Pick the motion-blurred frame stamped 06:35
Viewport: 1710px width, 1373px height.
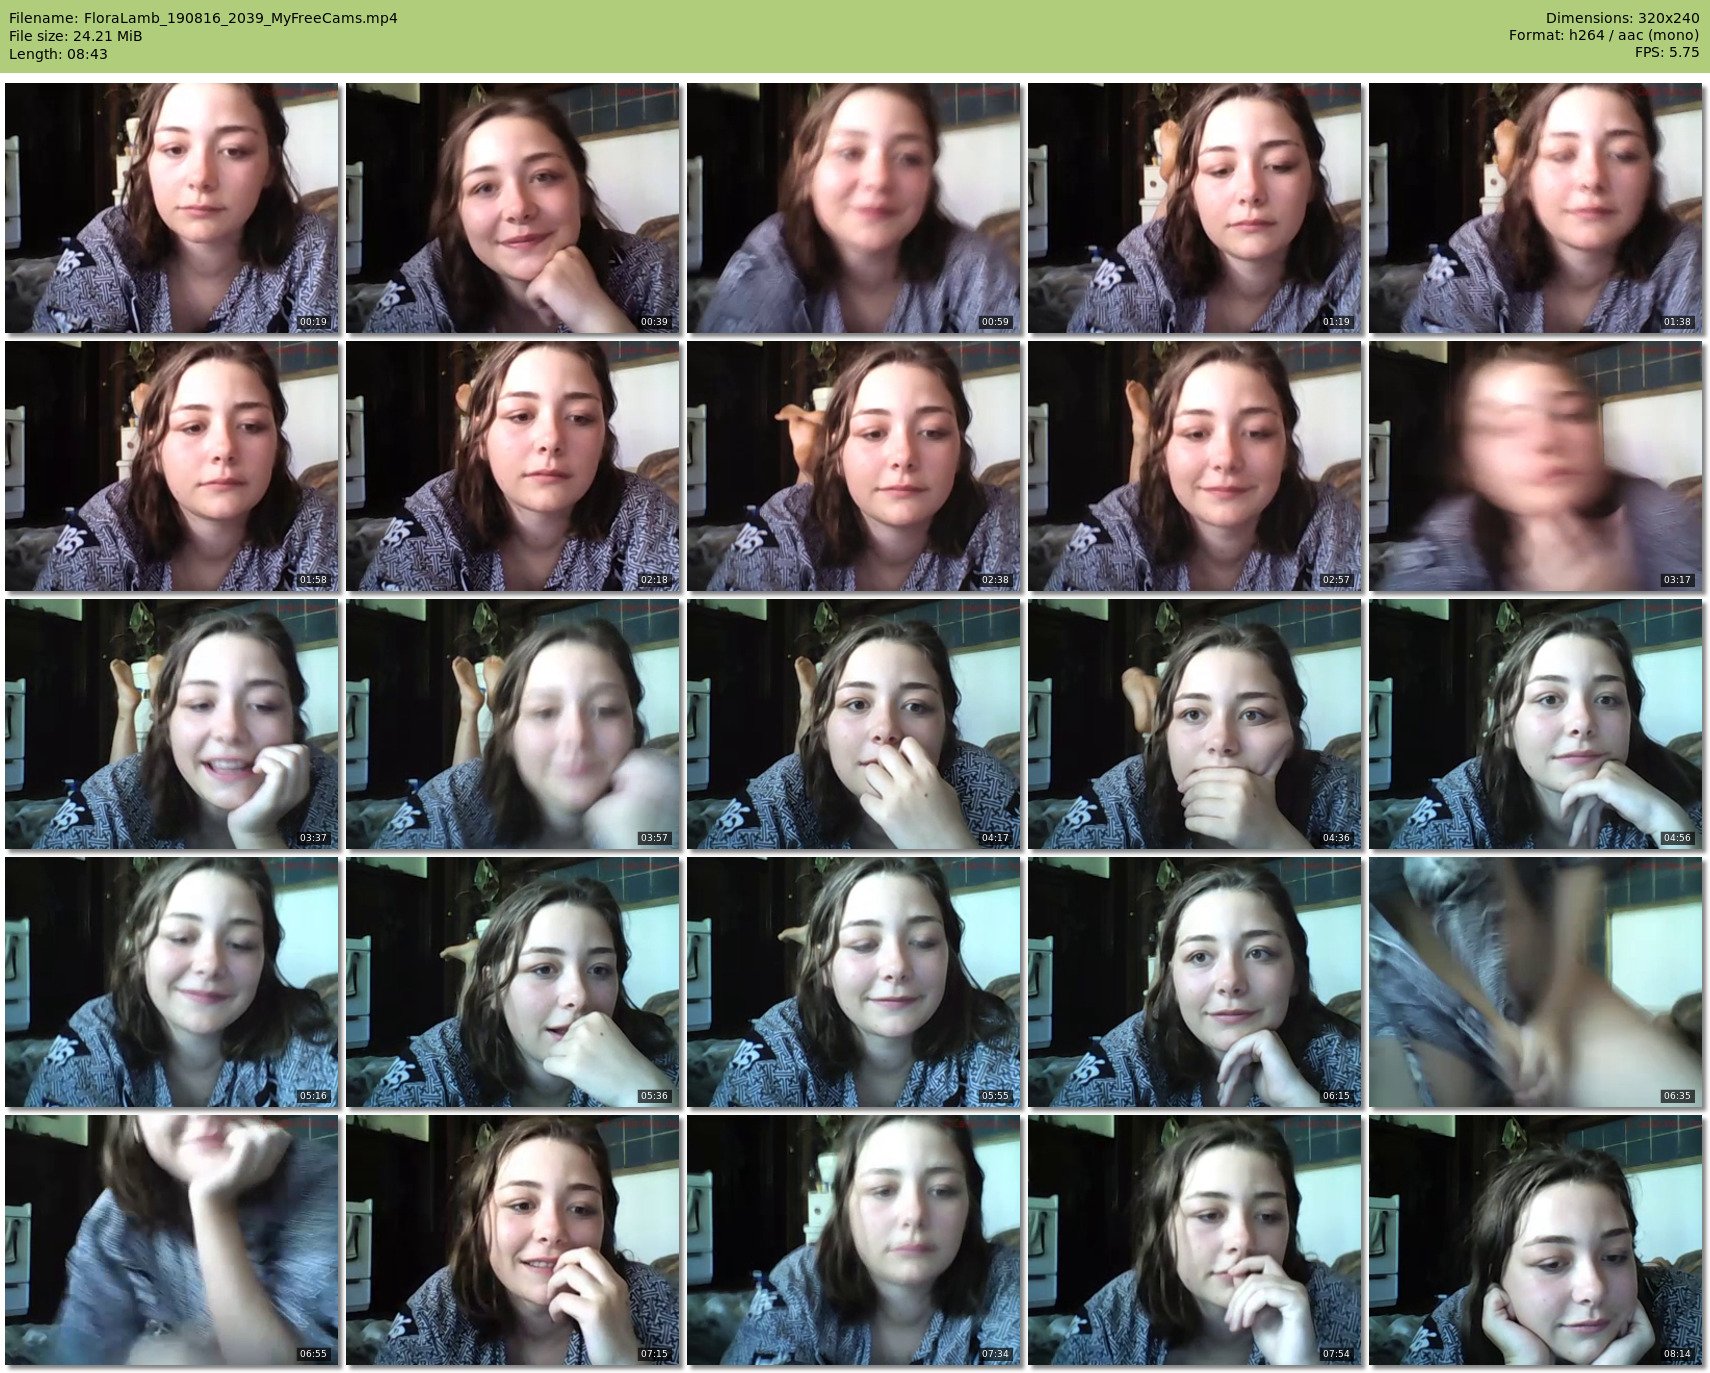pos(1535,982)
